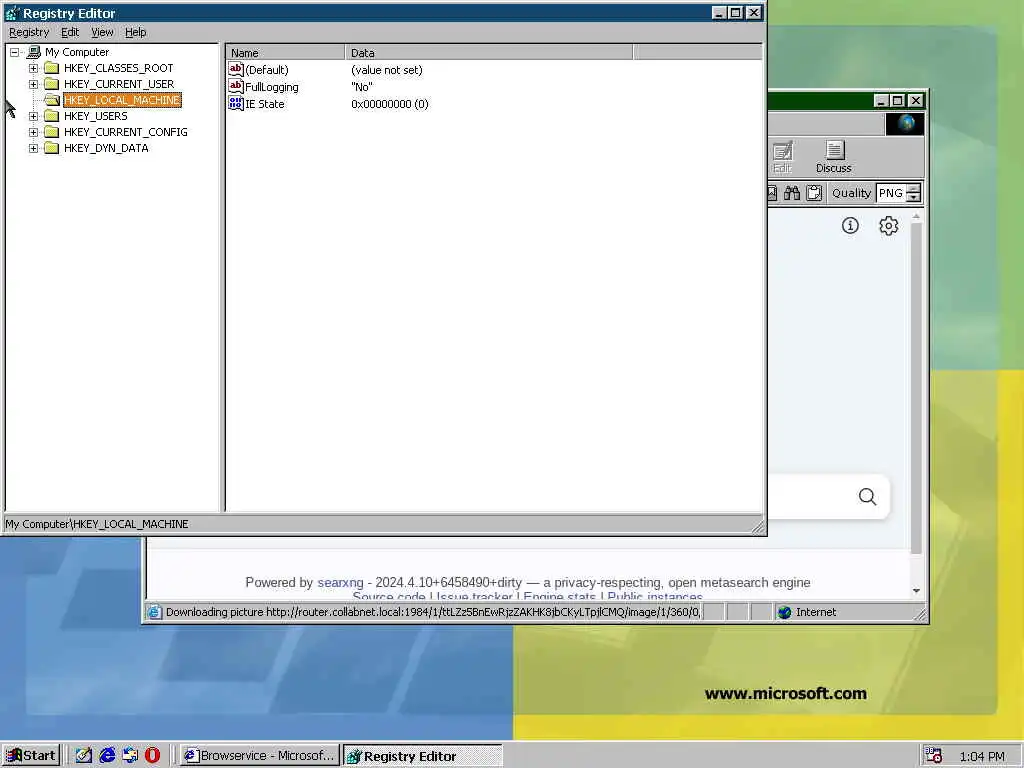Click the task scheduler tray icon
1024x768 pixels.
click(x=934, y=756)
